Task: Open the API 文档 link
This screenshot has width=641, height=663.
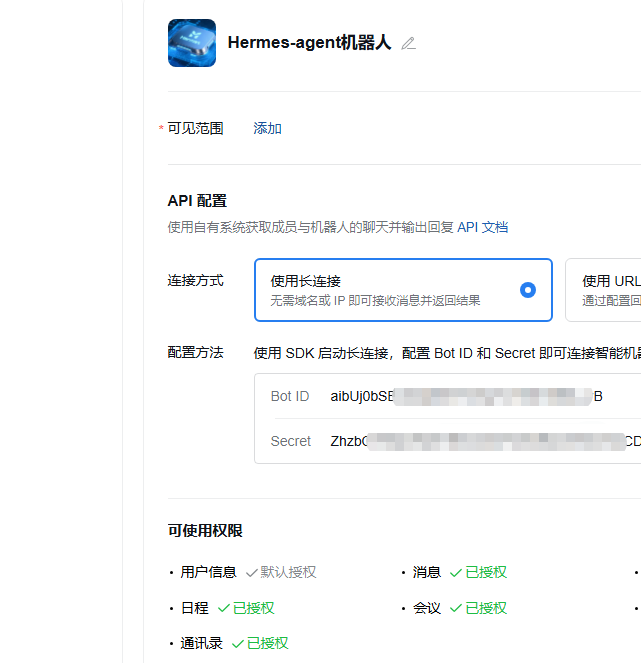Action: point(483,227)
